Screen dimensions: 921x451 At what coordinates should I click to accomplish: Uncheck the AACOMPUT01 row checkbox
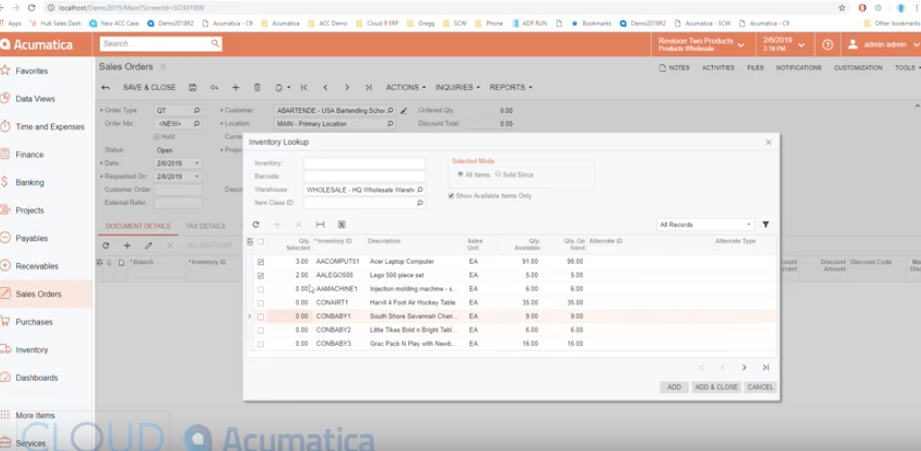coord(261,262)
